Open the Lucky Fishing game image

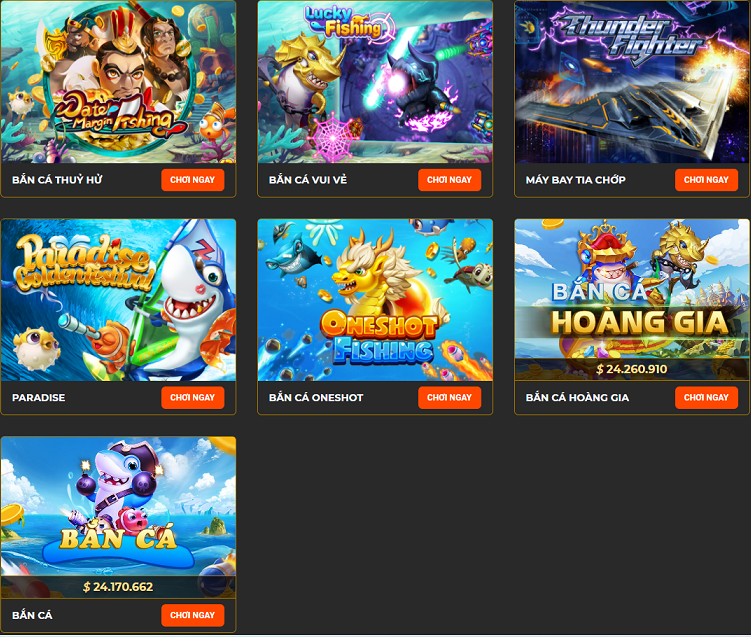click(375, 82)
